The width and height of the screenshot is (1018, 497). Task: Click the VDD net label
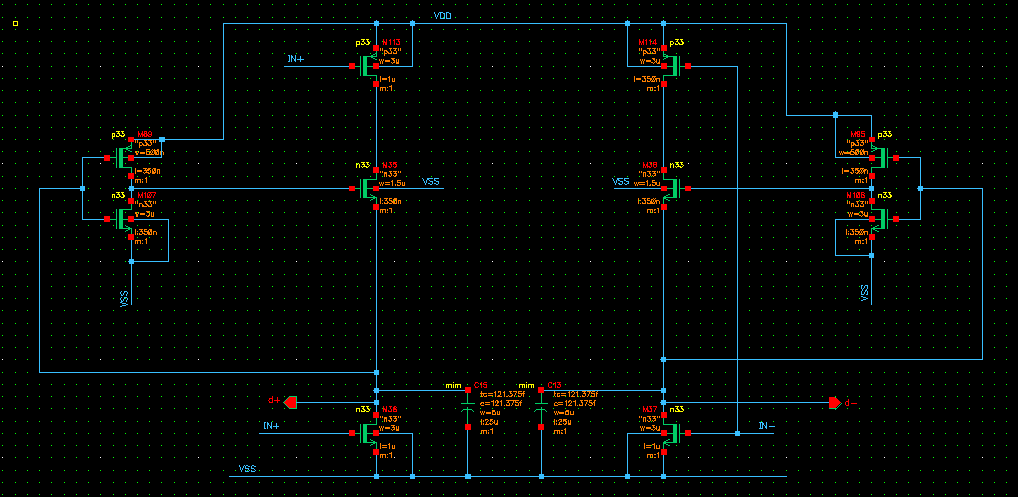442,16
